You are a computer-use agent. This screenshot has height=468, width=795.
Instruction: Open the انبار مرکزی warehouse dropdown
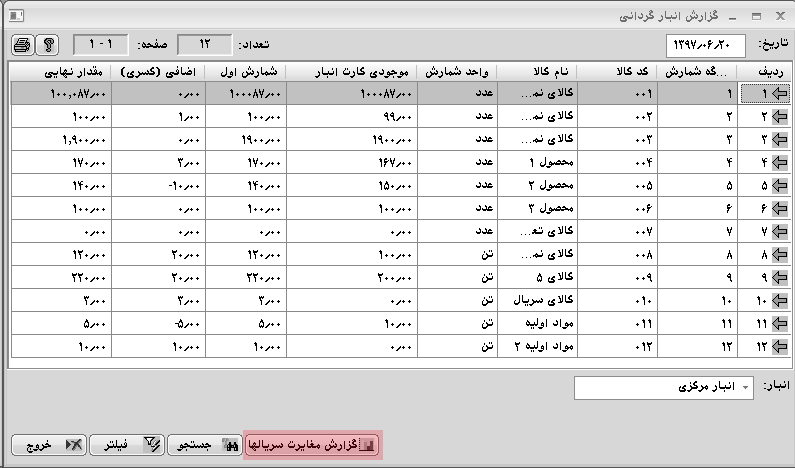[x=745, y=387]
